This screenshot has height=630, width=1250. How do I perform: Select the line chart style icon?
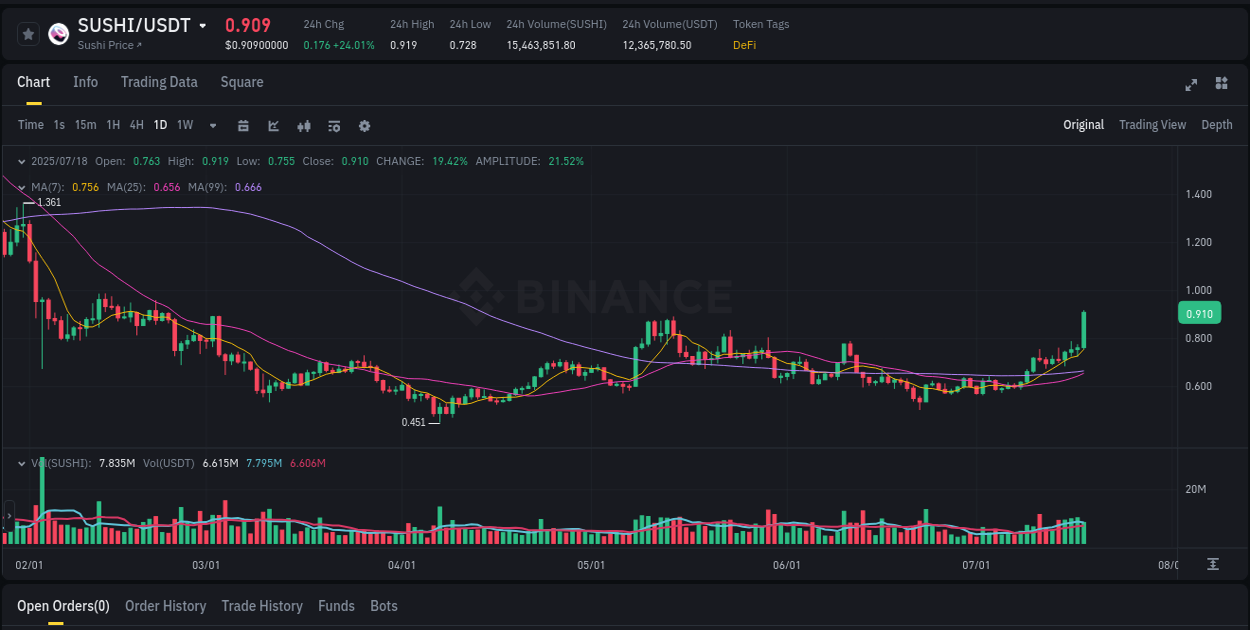point(273,126)
